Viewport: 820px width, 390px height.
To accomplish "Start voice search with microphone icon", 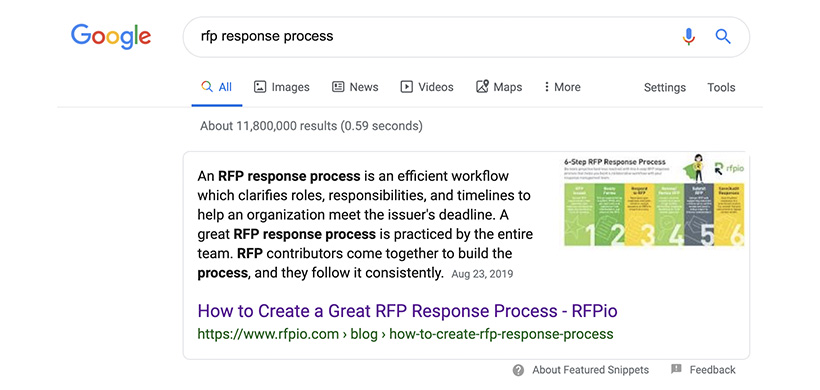I will [x=689, y=36].
